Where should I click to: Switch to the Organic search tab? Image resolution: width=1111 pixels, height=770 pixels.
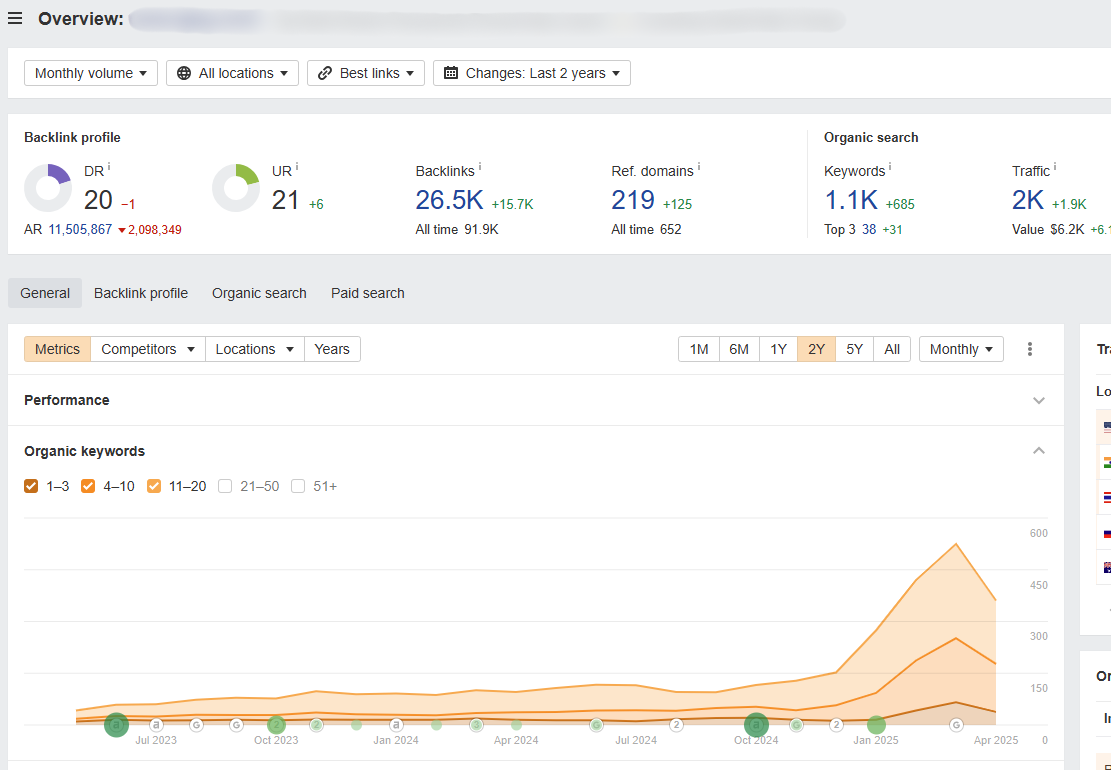(259, 293)
